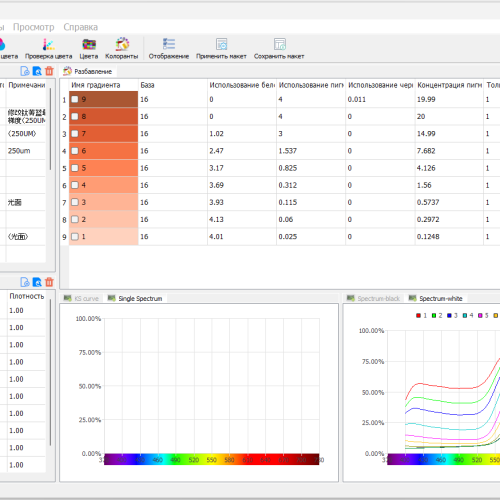Use the Примечани list vertical scrollbar
The image size is (500, 500).
pos(50,129)
